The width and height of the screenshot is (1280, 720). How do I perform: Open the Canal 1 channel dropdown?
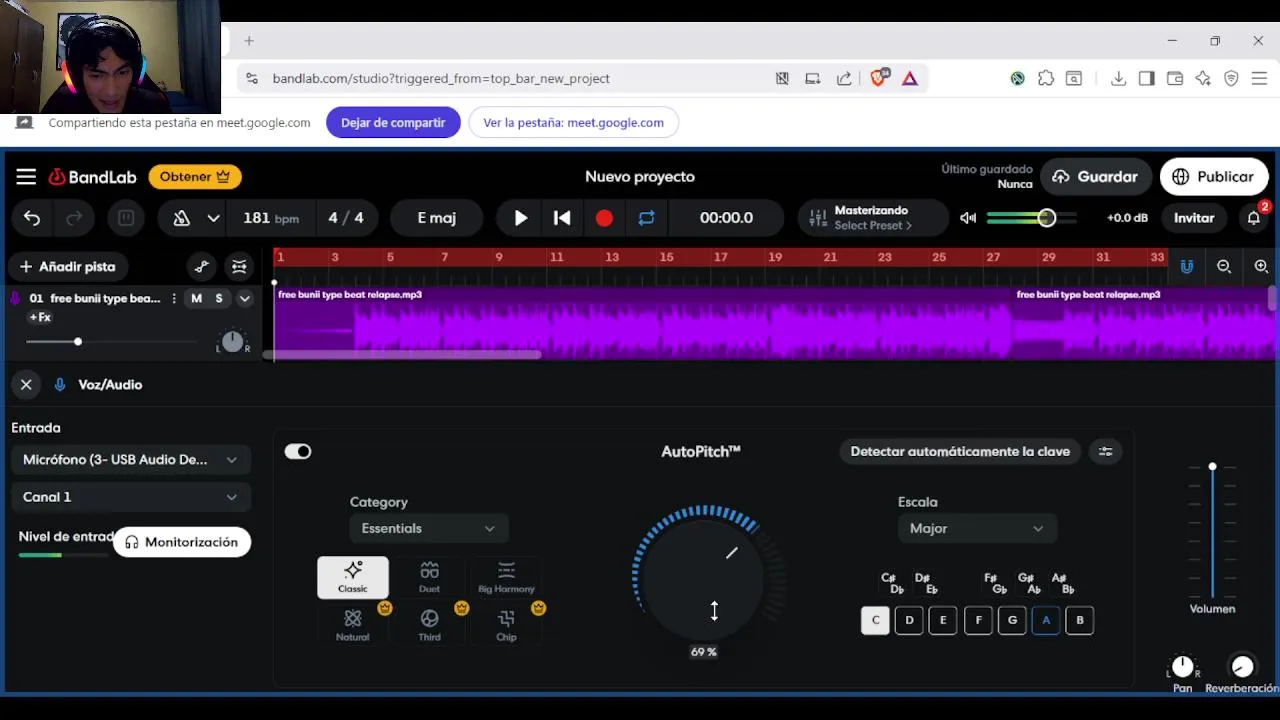(131, 497)
